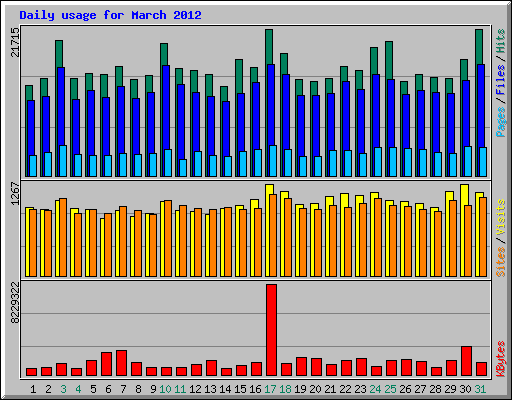
Task: Select the red KBytes bar for day 7
Action: coord(121,363)
